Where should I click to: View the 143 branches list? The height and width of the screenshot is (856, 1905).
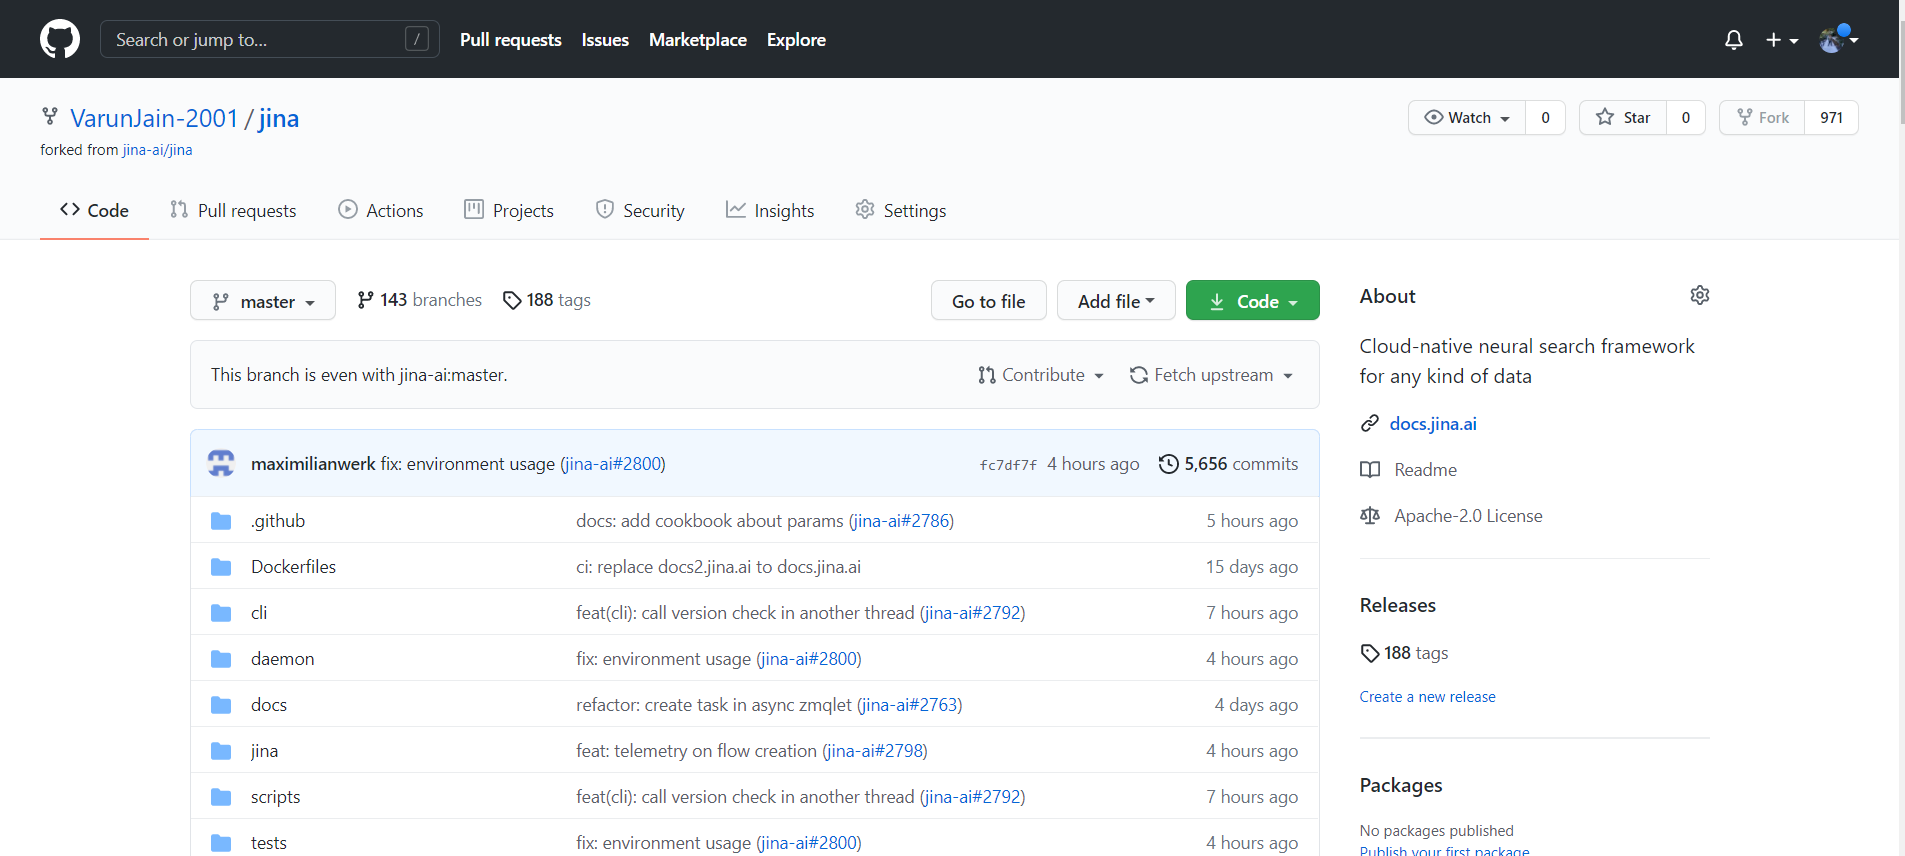coord(419,300)
